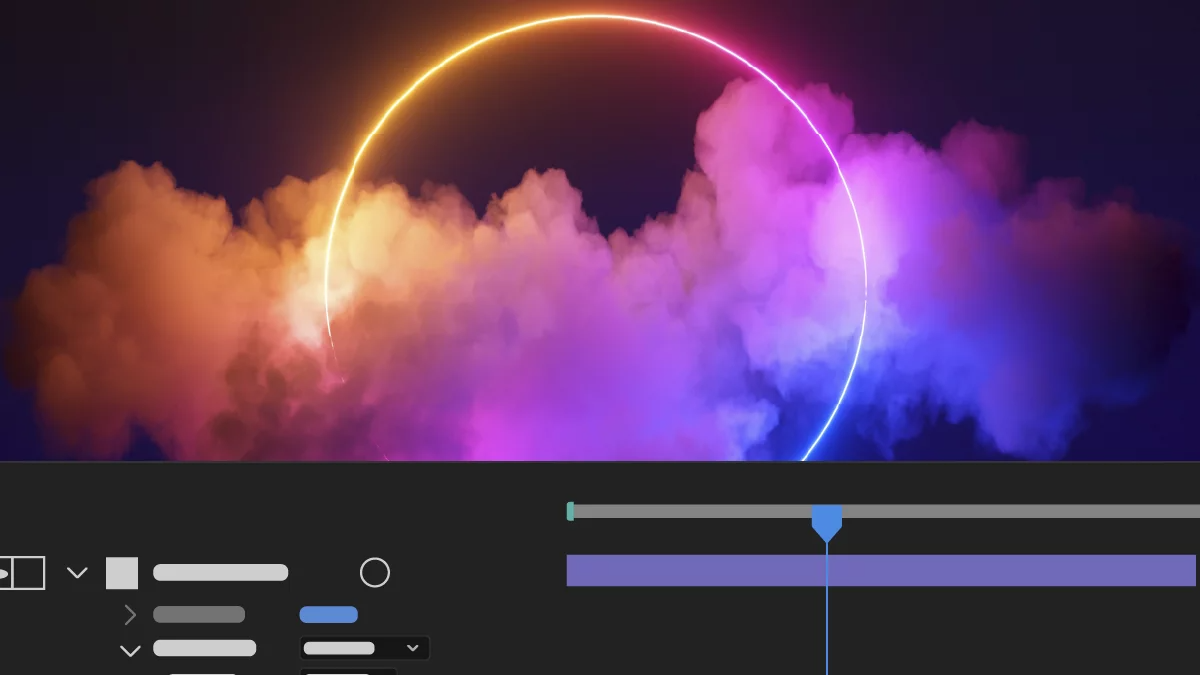Viewport: 1200px width, 675px height.
Task: Collapse the second expanded property group chevron
Action: 130,650
